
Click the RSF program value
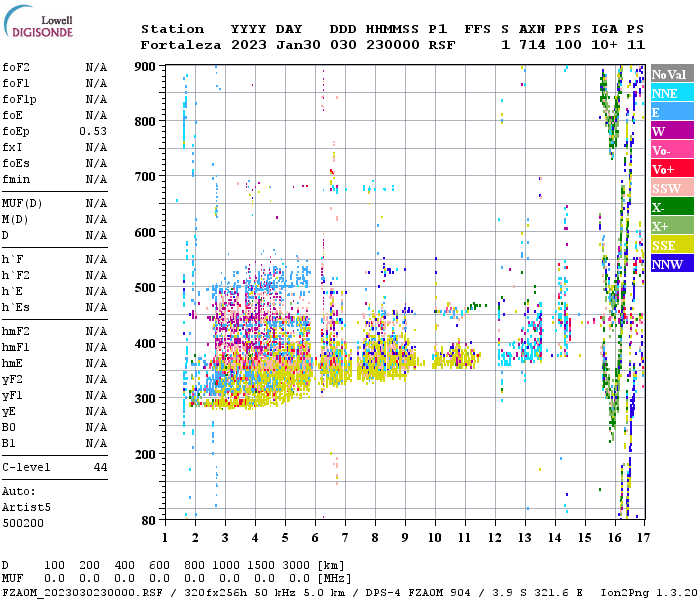(x=442, y=45)
